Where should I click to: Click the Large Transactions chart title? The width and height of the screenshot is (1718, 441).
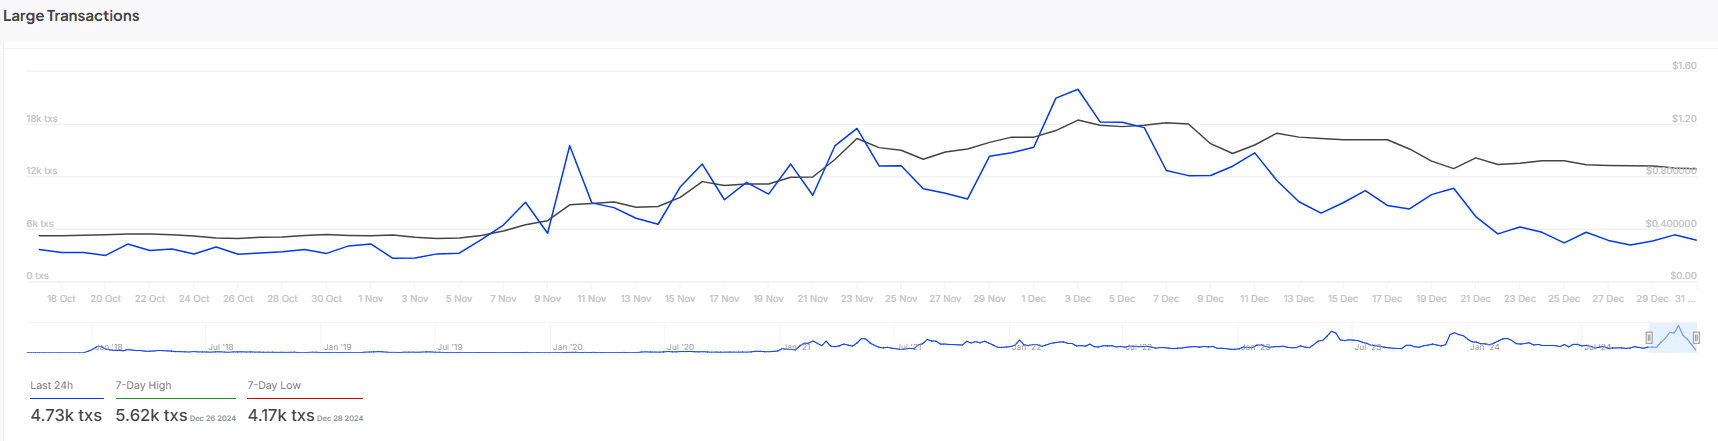(71, 16)
